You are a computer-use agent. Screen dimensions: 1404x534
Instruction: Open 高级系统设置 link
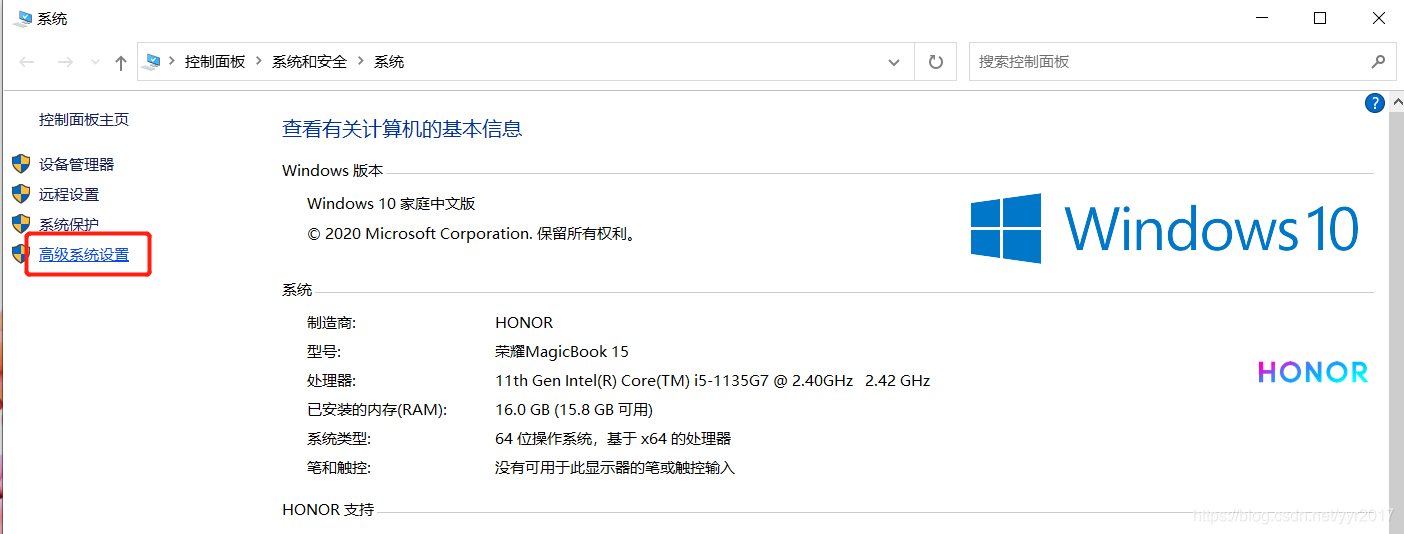tap(84, 255)
